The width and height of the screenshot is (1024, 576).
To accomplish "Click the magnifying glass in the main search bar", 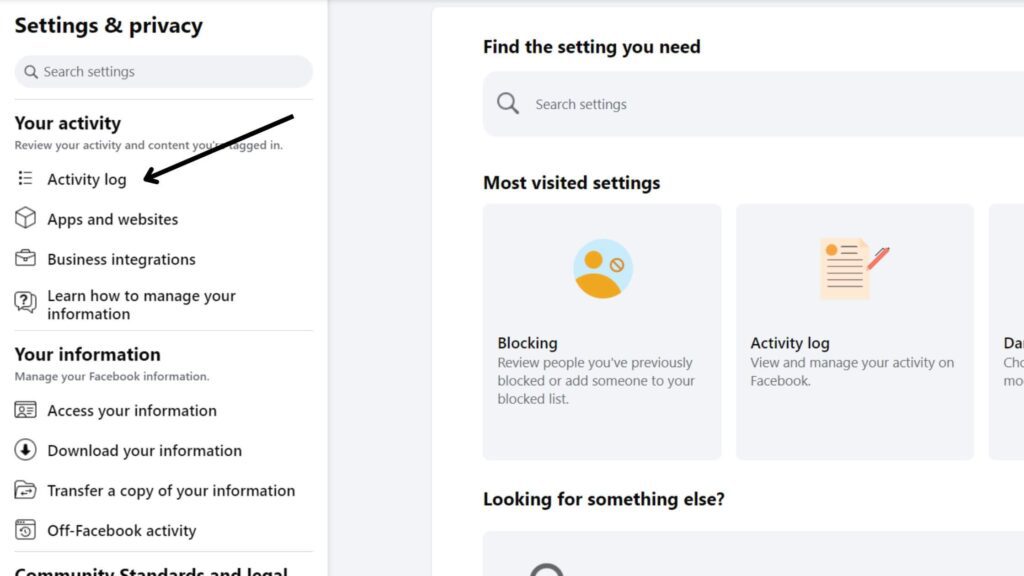I will click(508, 103).
